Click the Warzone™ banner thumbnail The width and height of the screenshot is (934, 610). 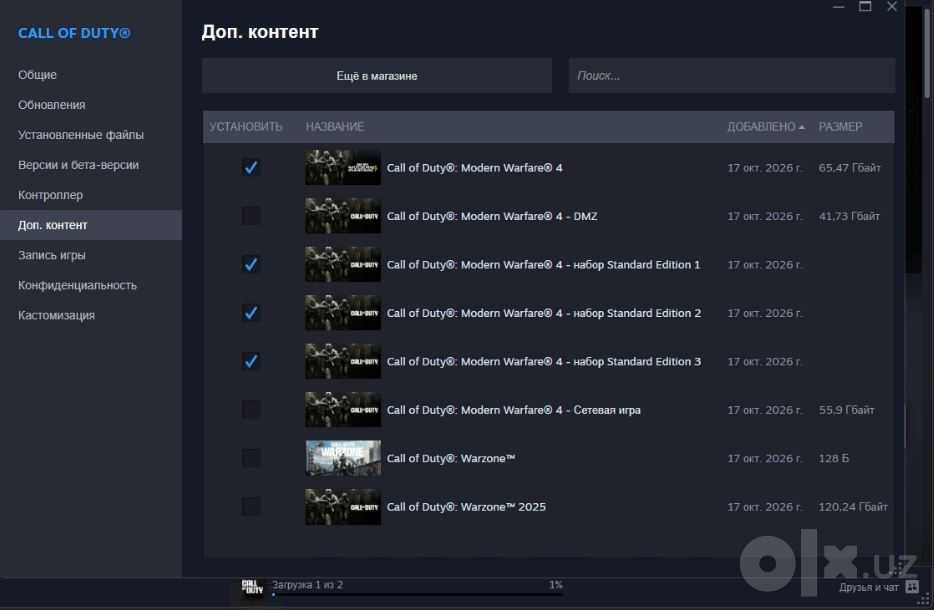click(x=343, y=458)
